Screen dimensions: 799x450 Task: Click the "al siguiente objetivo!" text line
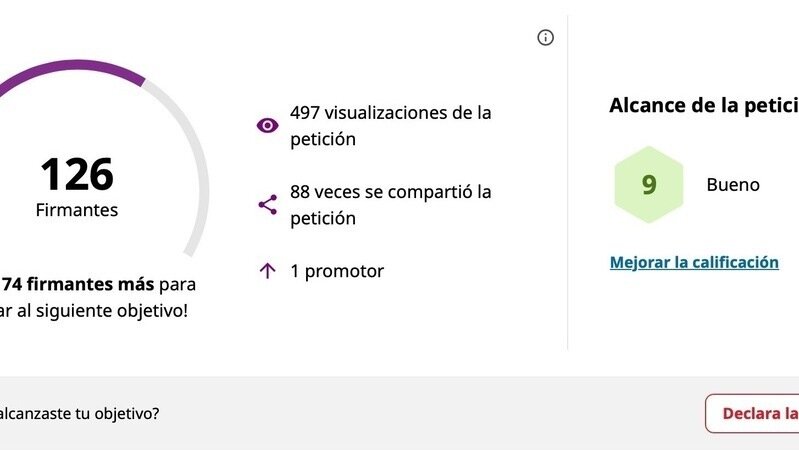coord(93,310)
